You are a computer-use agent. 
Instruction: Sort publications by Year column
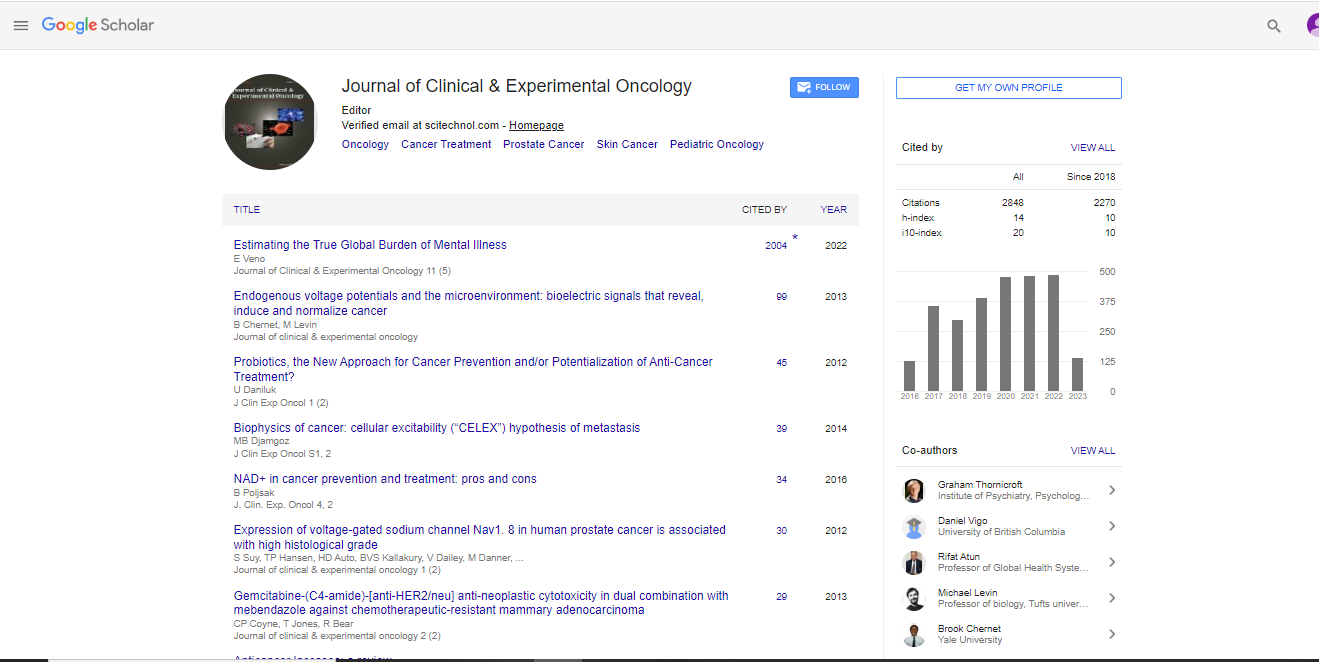pyautogui.click(x=833, y=210)
